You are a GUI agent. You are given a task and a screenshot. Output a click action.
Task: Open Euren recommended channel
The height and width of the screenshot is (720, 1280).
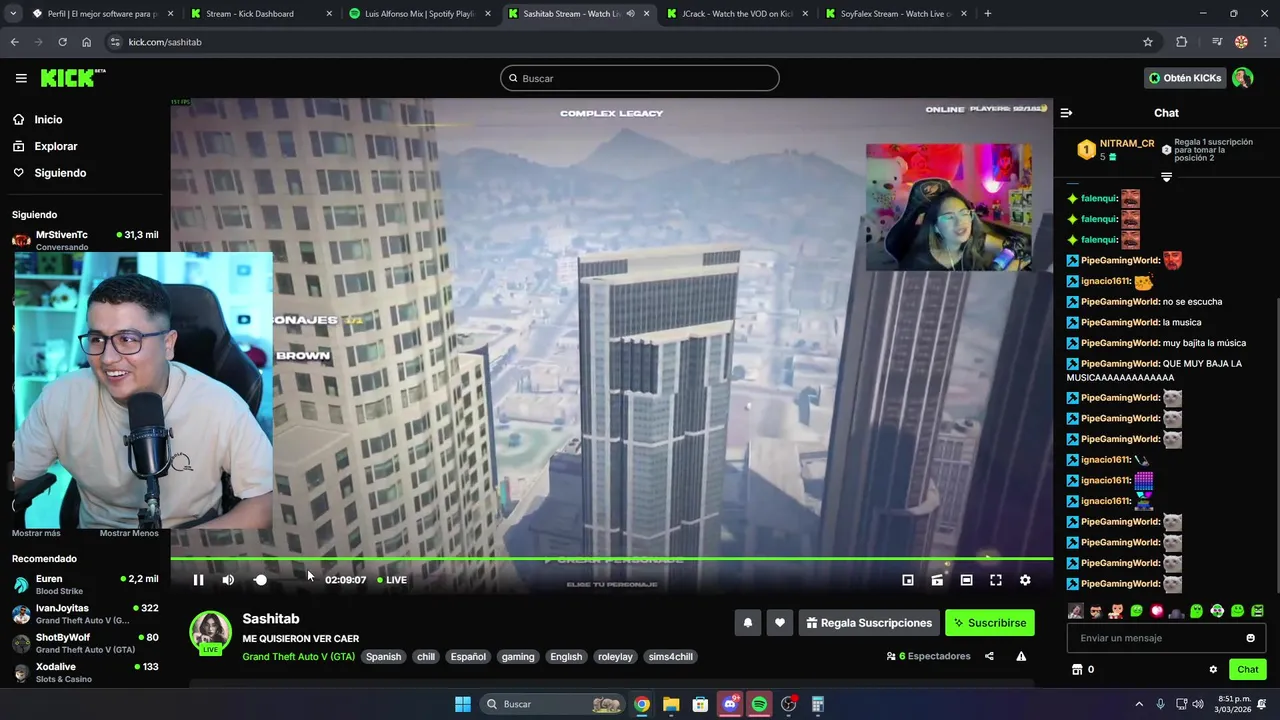click(85, 584)
